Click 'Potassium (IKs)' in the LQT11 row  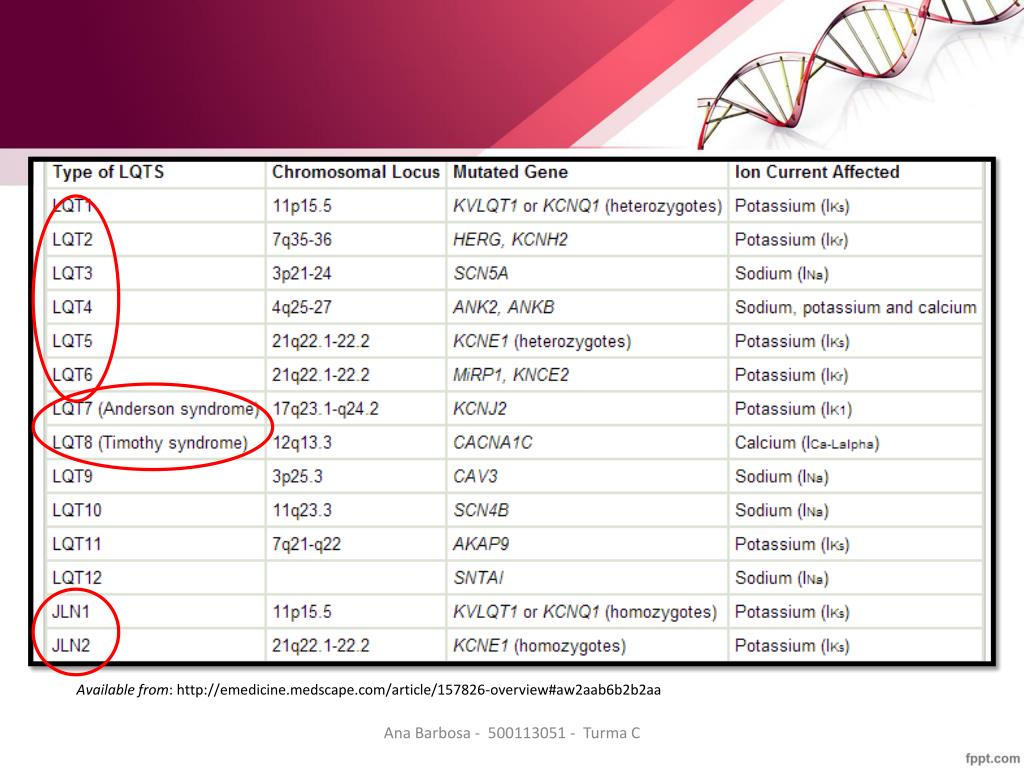click(792, 545)
